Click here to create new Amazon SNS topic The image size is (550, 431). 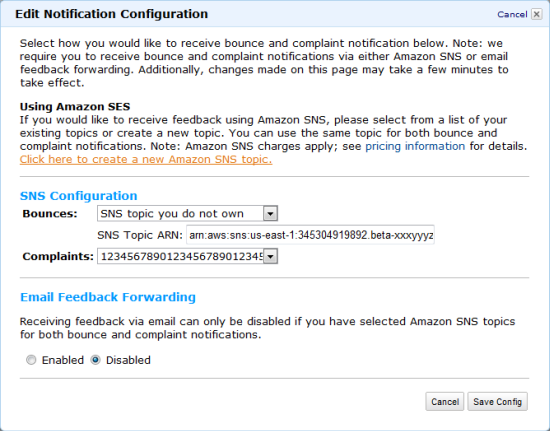(x=146, y=160)
